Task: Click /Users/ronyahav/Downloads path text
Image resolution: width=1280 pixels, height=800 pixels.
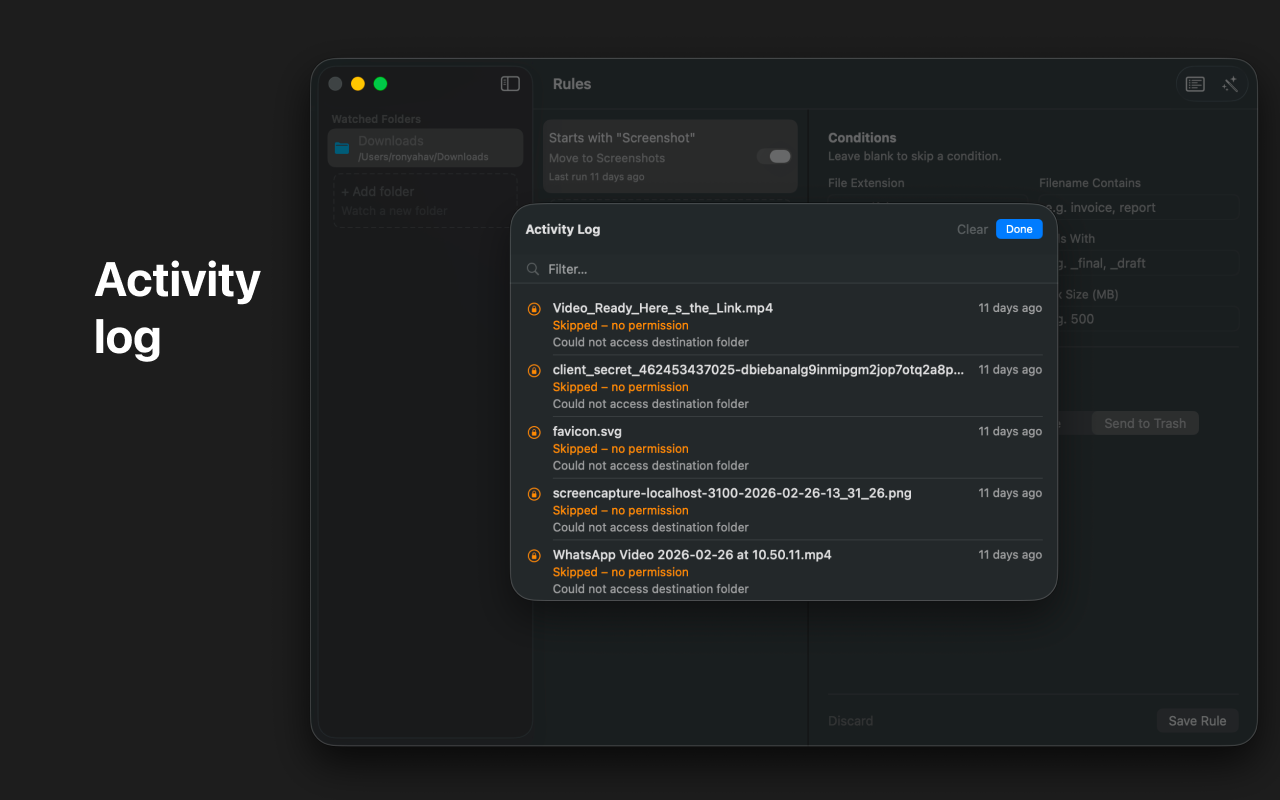Action: [x=424, y=157]
